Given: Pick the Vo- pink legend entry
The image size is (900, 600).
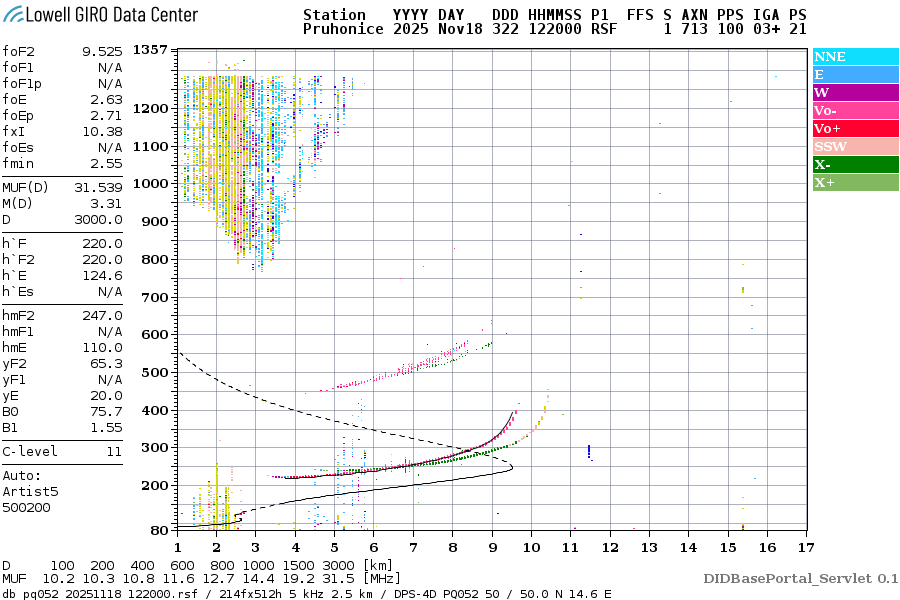Looking at the screenshot, I should tap(855, 111).
